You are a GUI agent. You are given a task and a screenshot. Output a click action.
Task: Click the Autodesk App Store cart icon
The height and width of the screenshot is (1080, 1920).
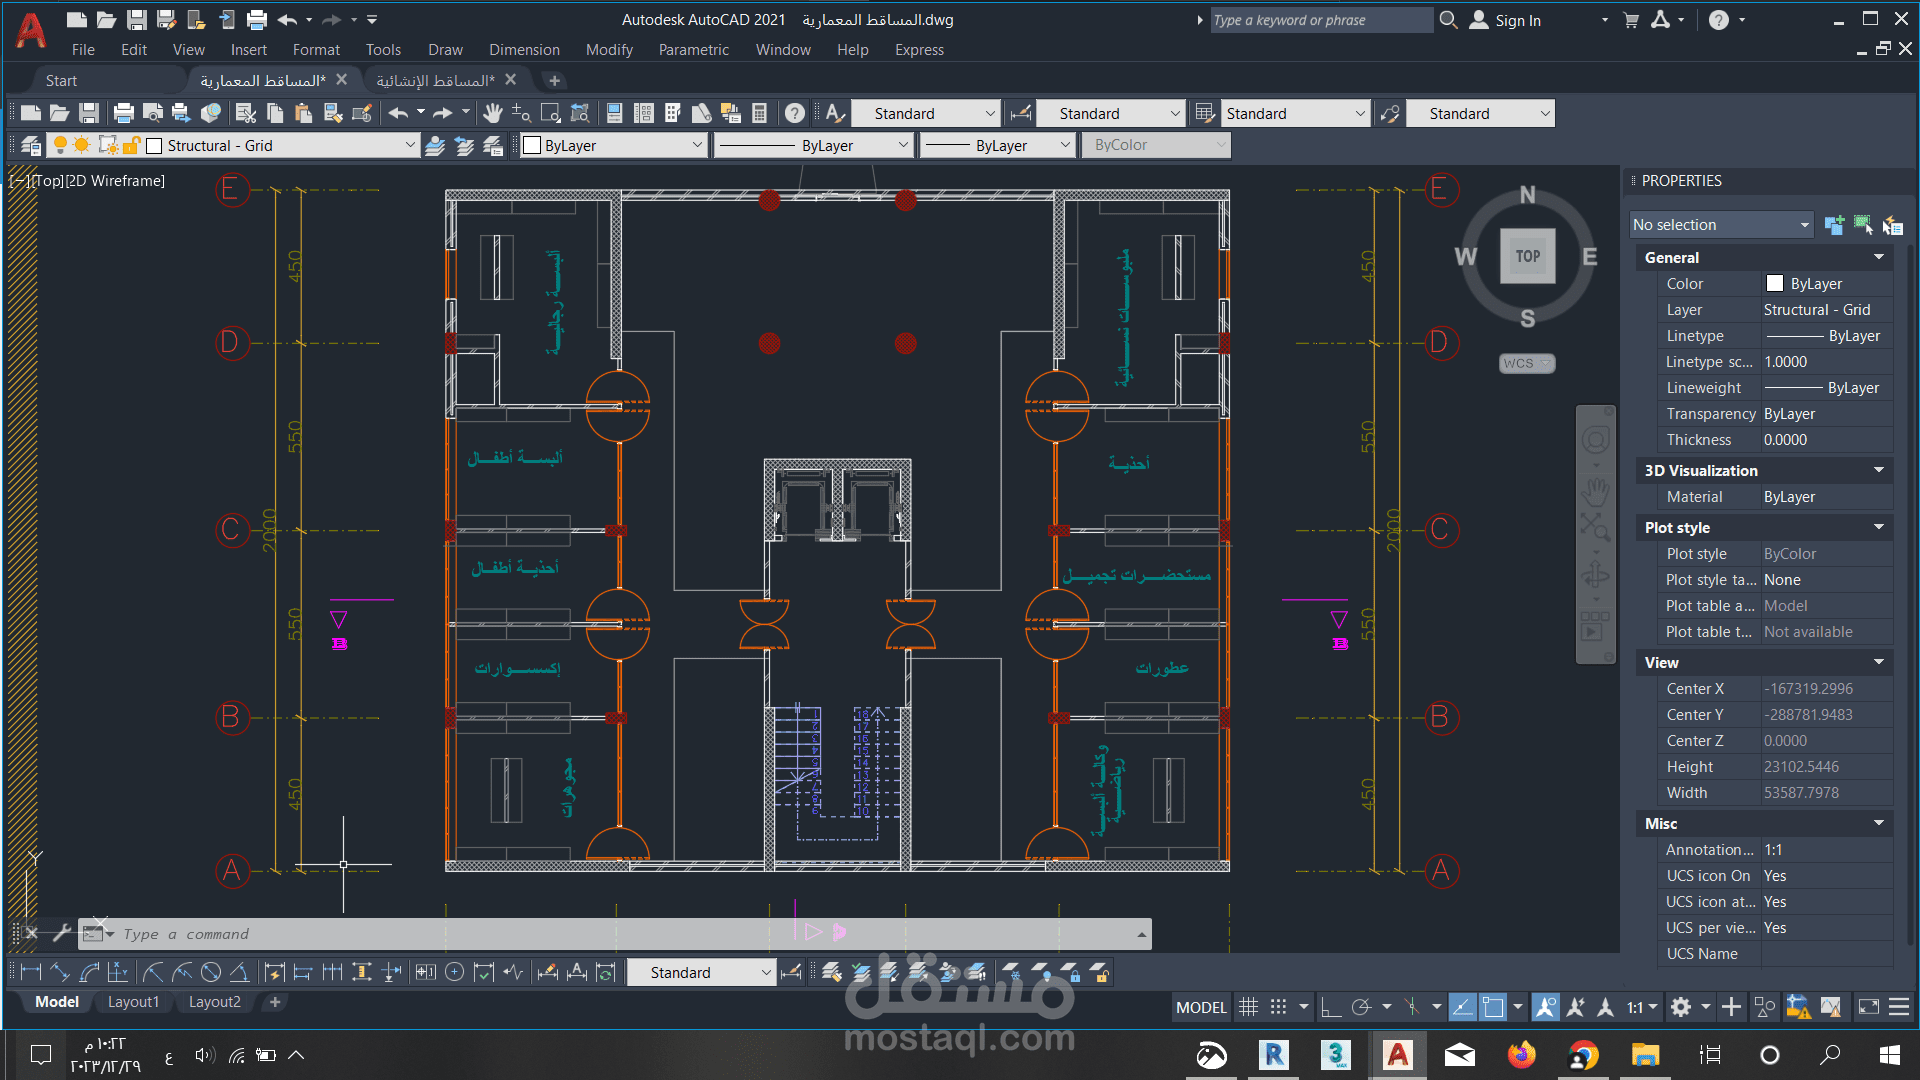[x=1631, y=20]
